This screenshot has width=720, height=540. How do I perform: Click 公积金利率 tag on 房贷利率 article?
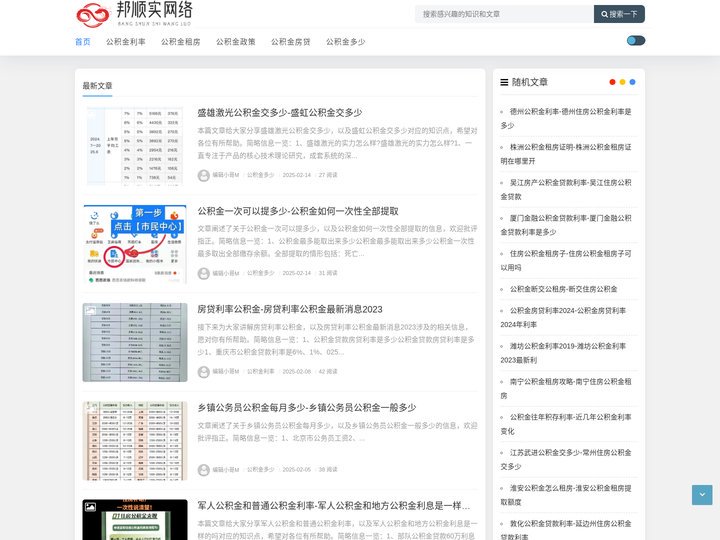pyautogui.click(x=260, y=371)
